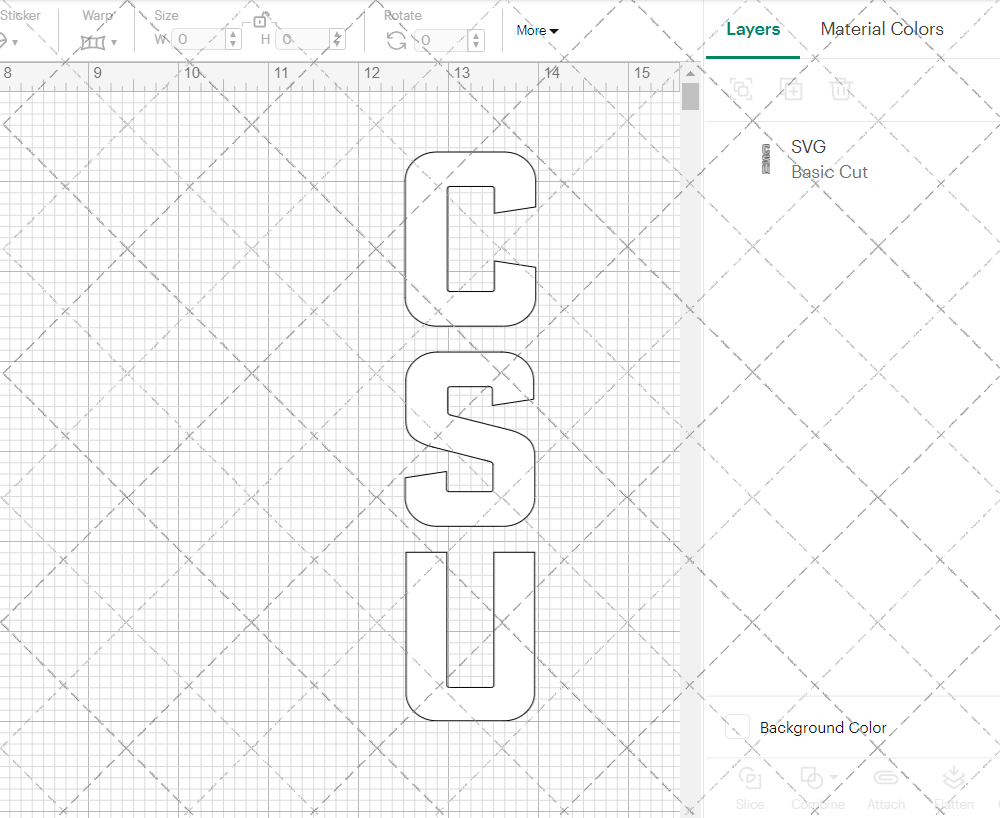This screenshot has width=1000, height=818.
Task: Open the More dropdown menu
Action: [x=537, y=31]
